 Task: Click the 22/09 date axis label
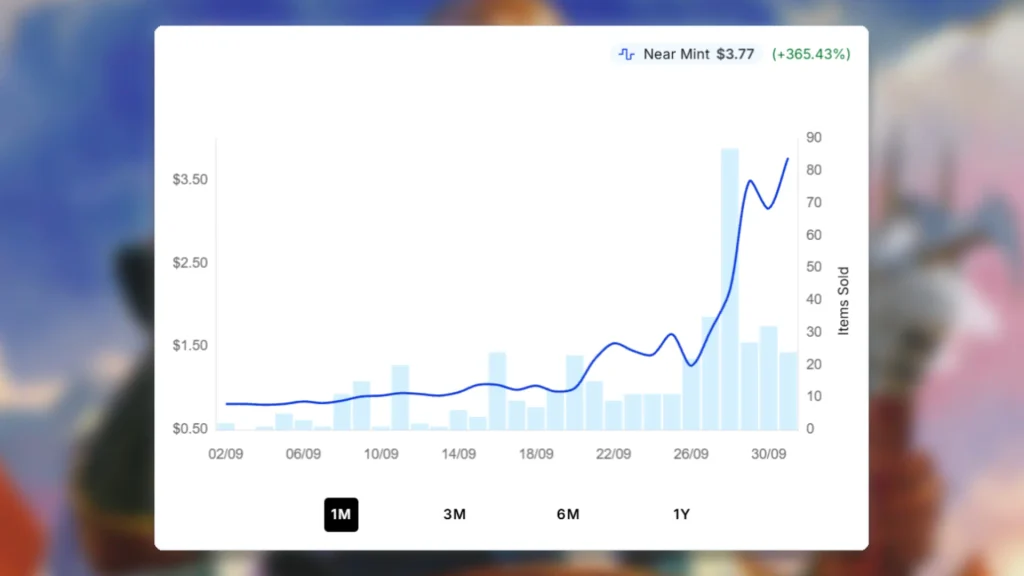coord(613,454)
